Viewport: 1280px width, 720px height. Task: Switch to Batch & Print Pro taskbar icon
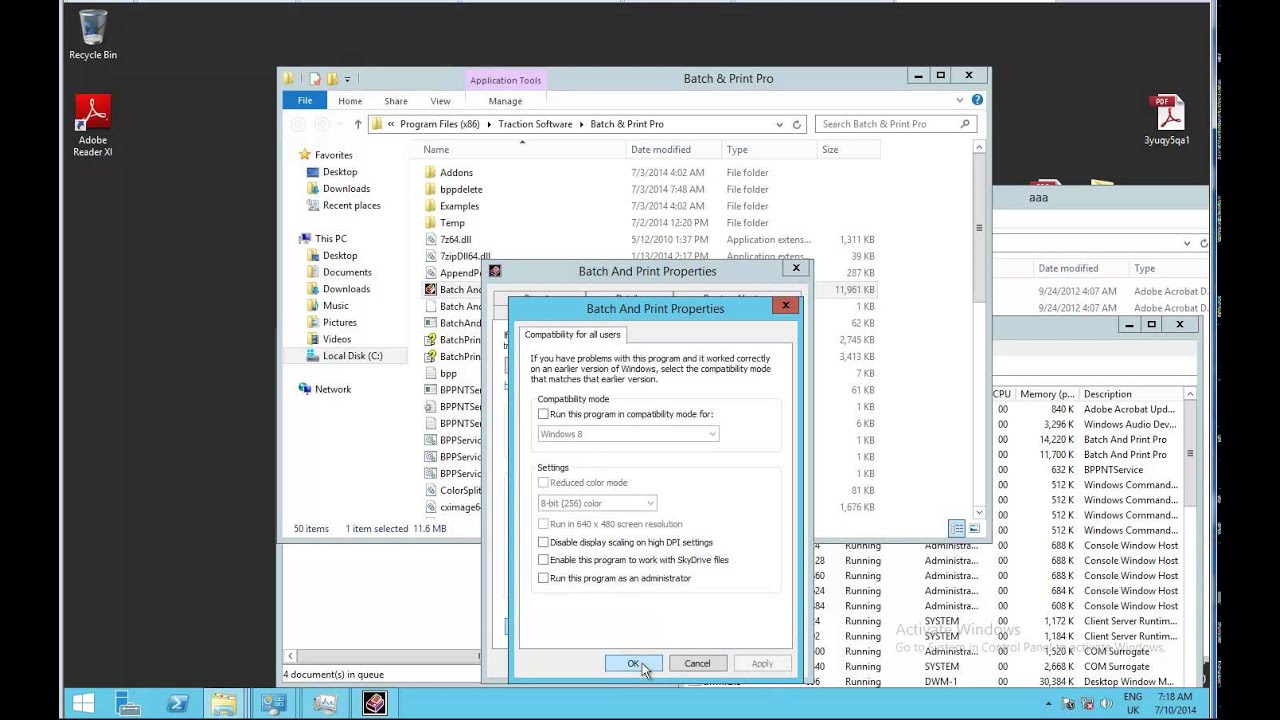coord(374,704)
